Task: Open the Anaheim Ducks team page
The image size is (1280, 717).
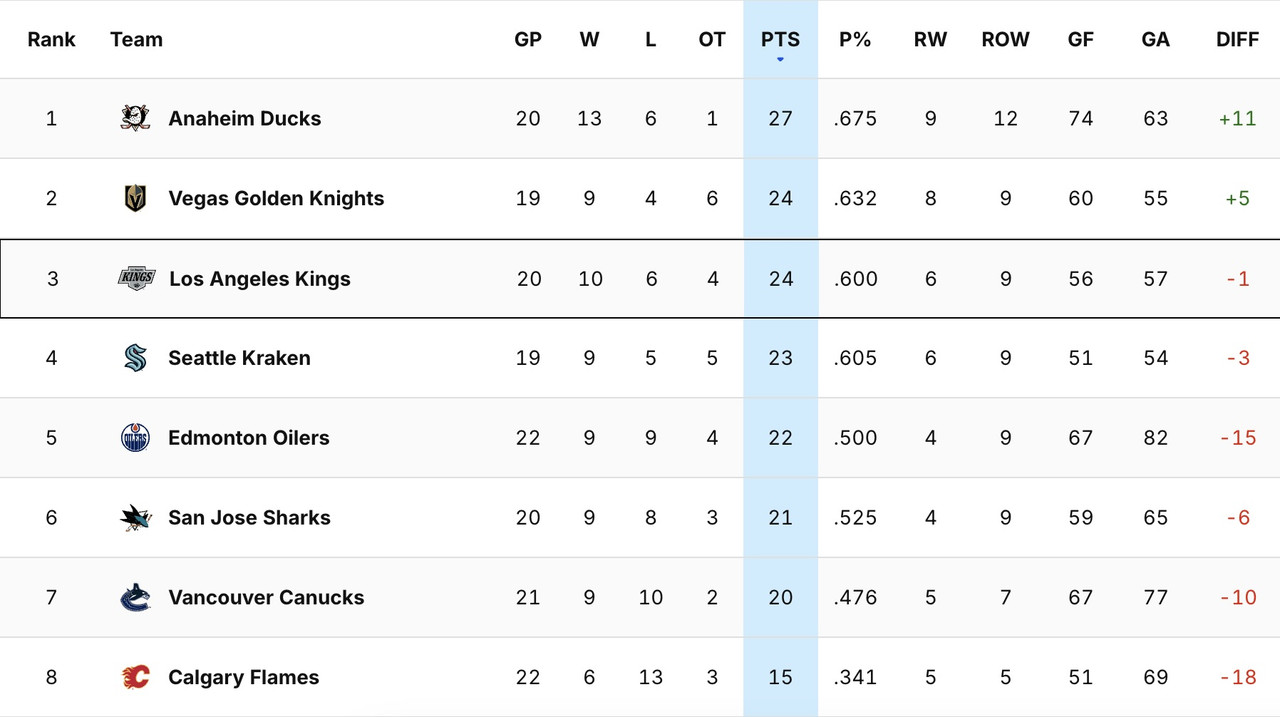Action: [x=244, y=118]
